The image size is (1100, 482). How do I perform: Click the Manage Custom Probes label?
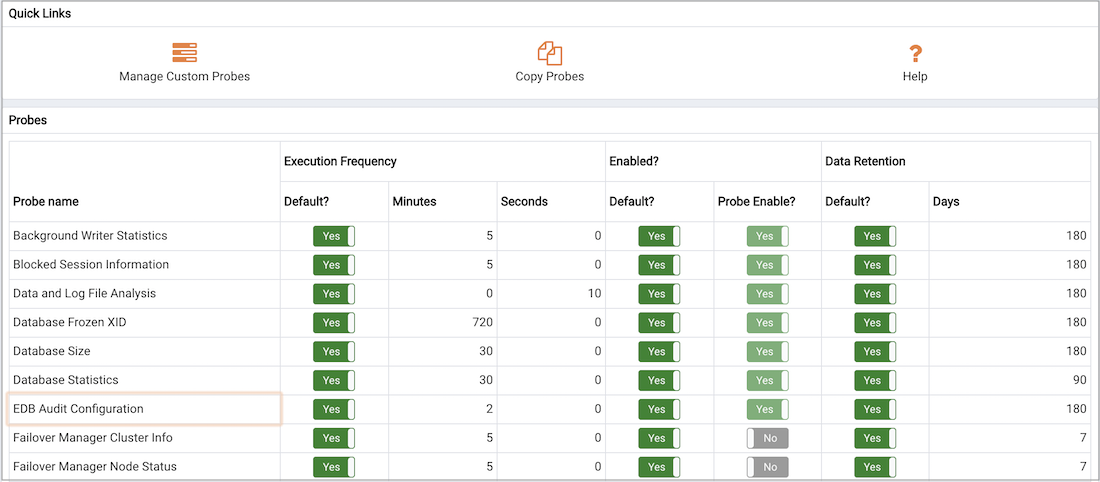[x=185, y=76]
